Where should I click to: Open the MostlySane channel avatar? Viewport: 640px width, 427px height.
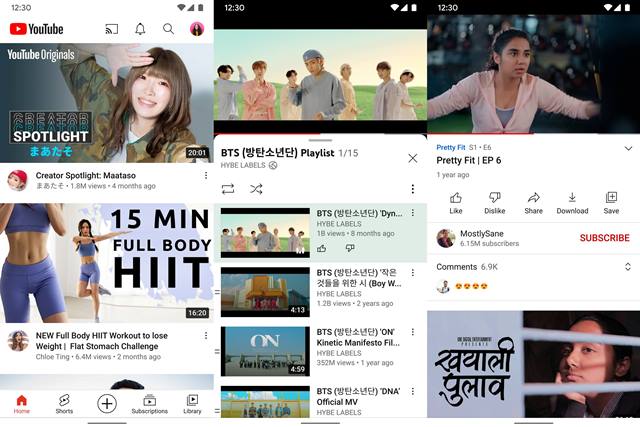(446, 238)
